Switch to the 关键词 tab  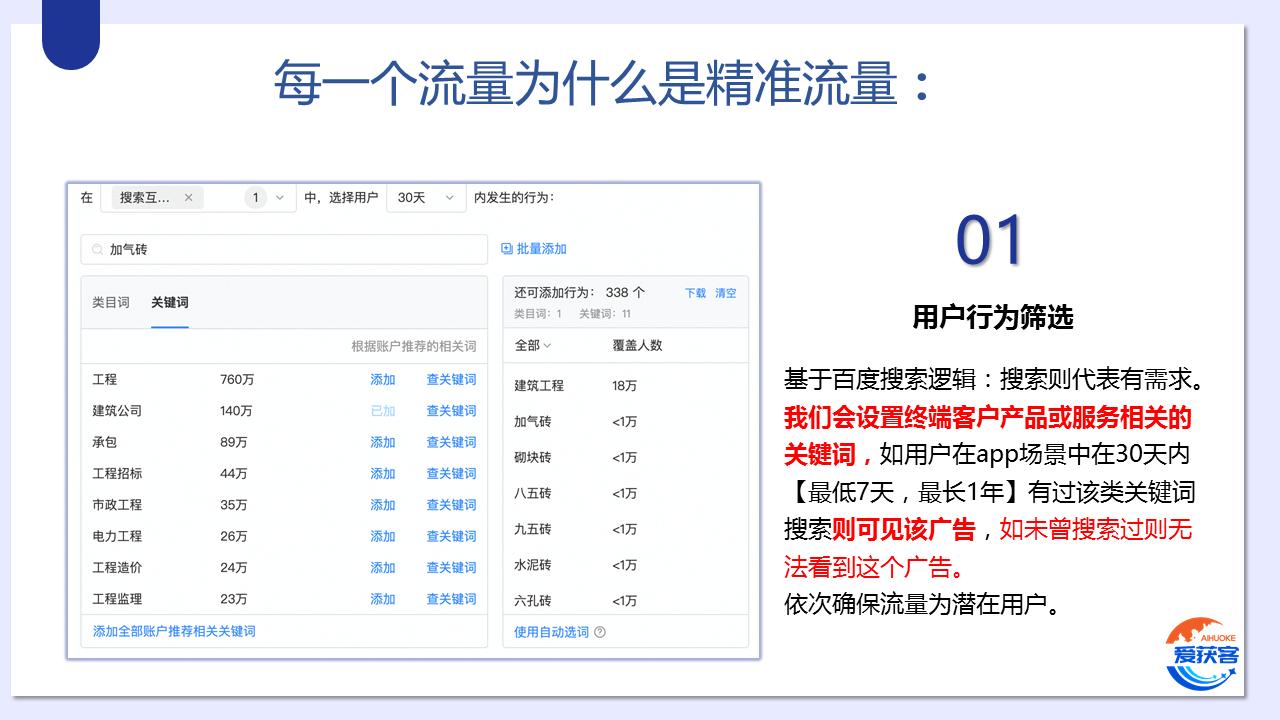[170, 302]
